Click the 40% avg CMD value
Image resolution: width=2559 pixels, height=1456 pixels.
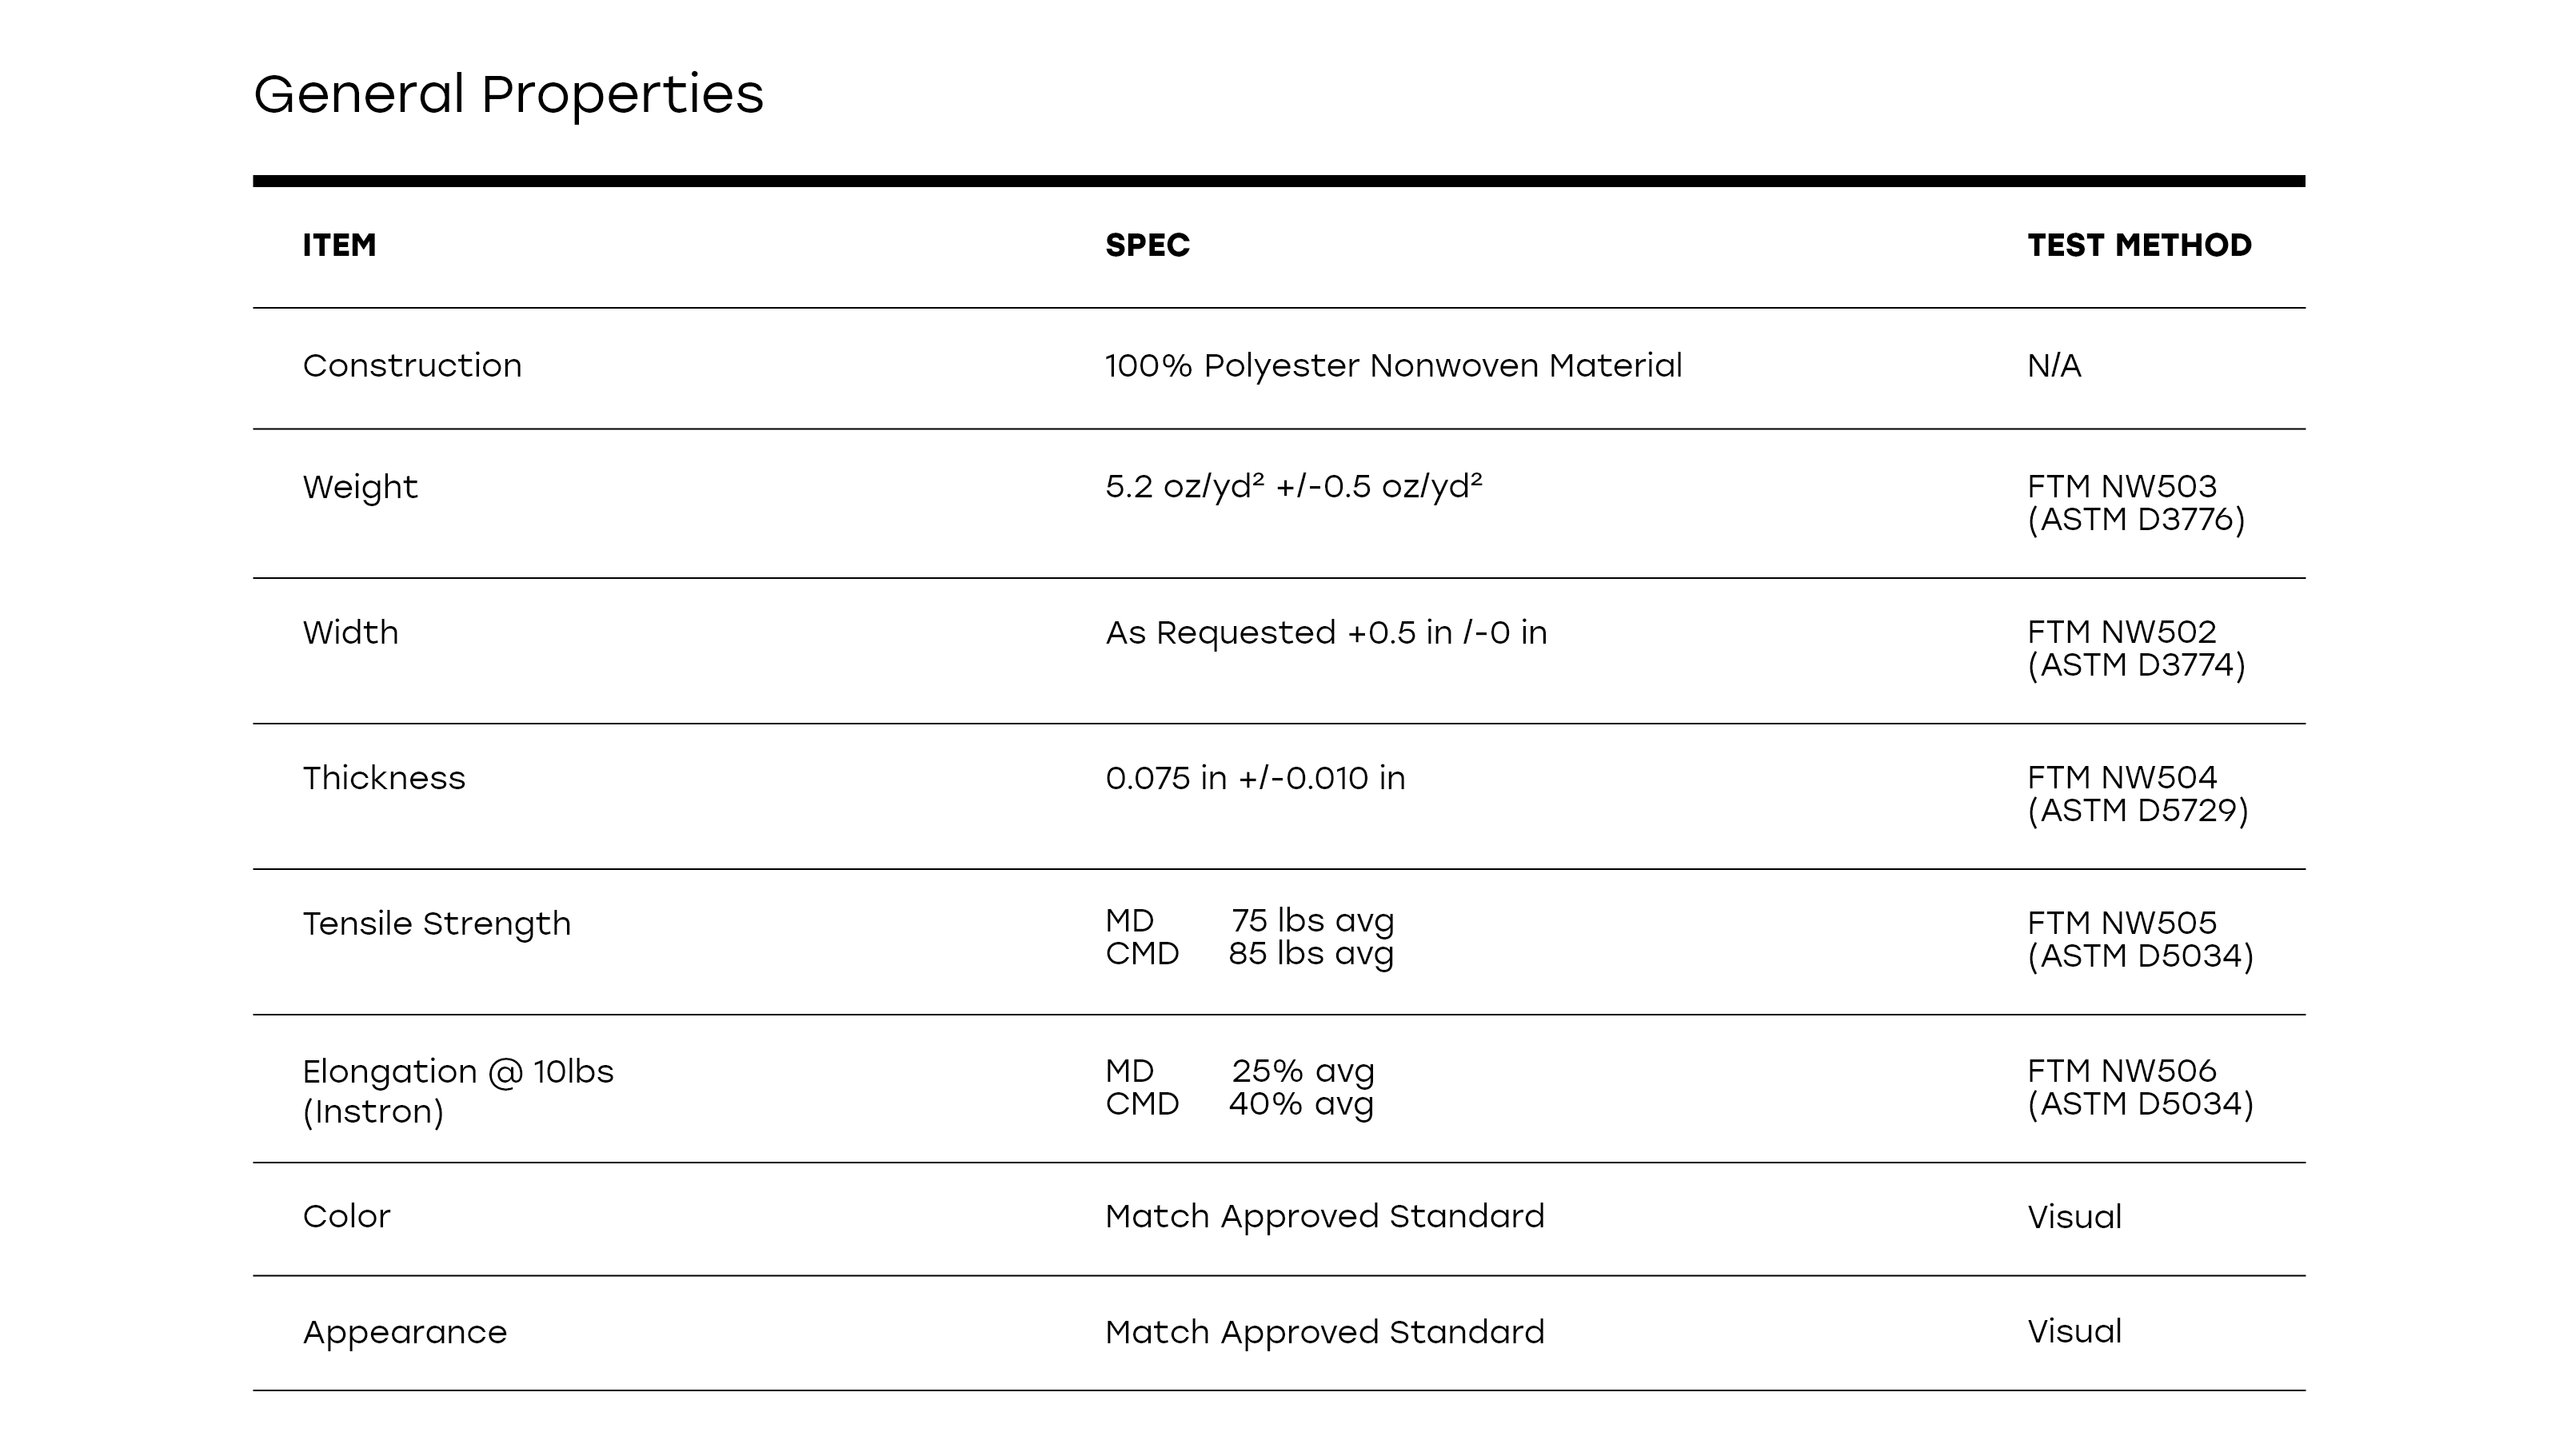point(1300,1104)
